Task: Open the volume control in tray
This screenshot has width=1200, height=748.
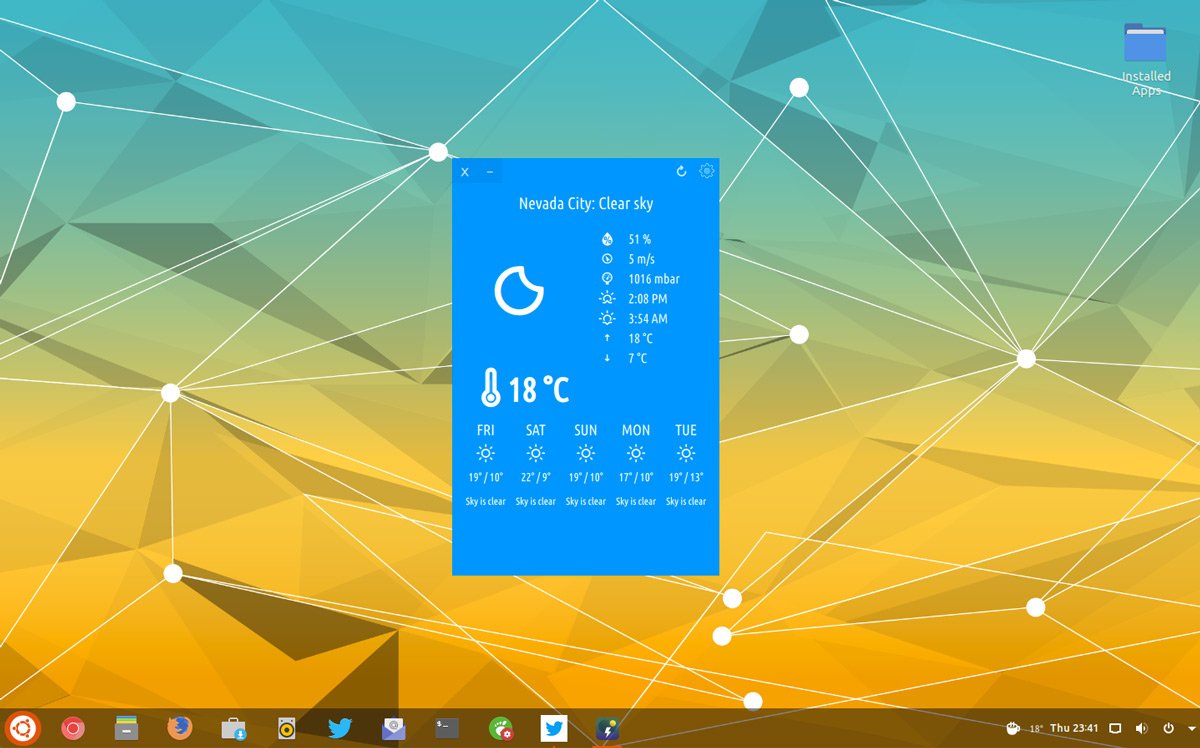Action: 1142,728
